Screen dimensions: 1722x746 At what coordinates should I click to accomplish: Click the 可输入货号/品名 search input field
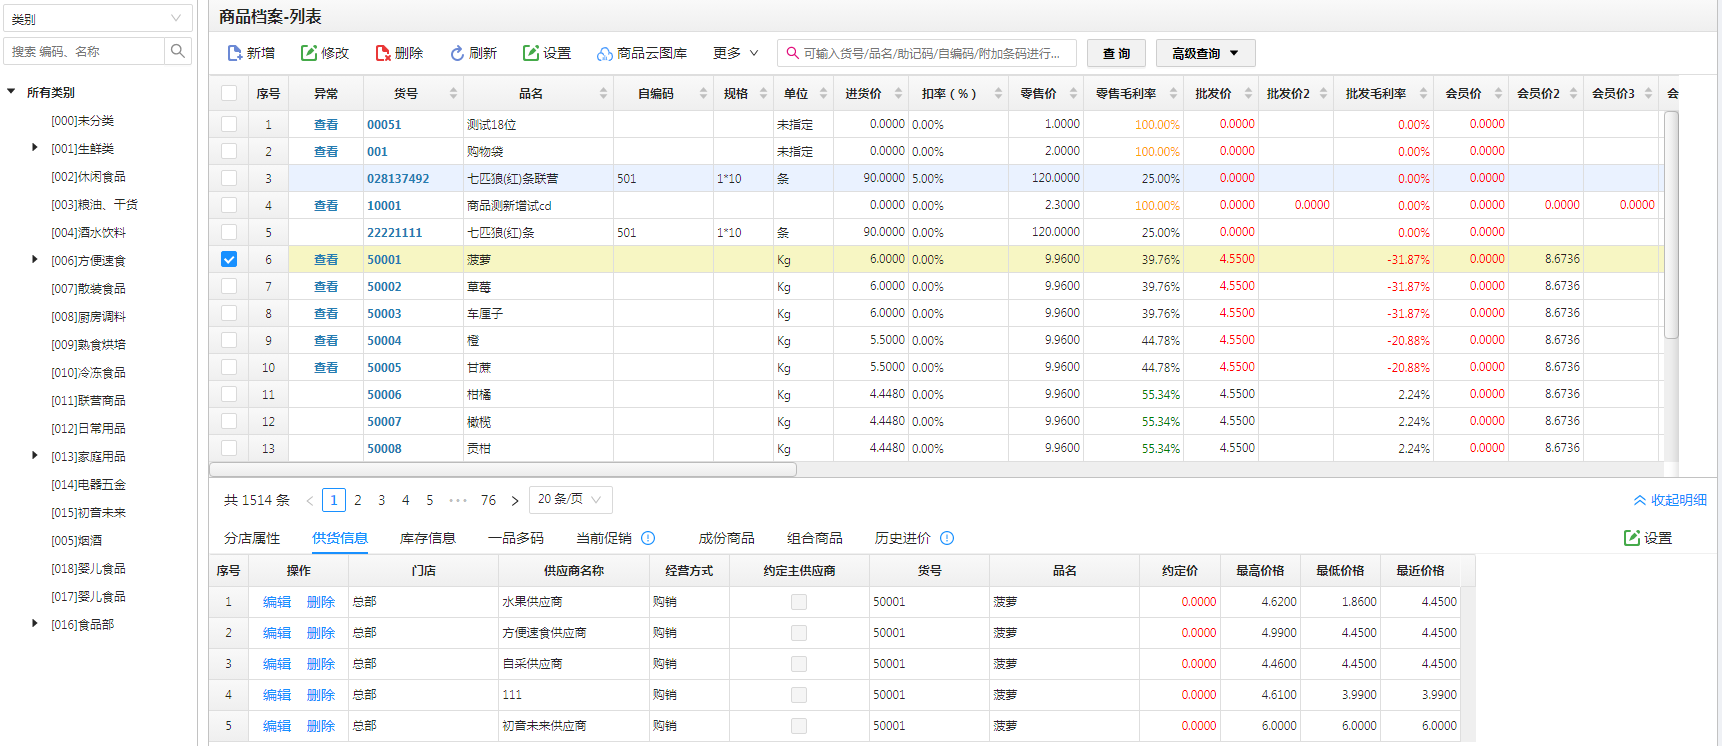pos(927,53)
